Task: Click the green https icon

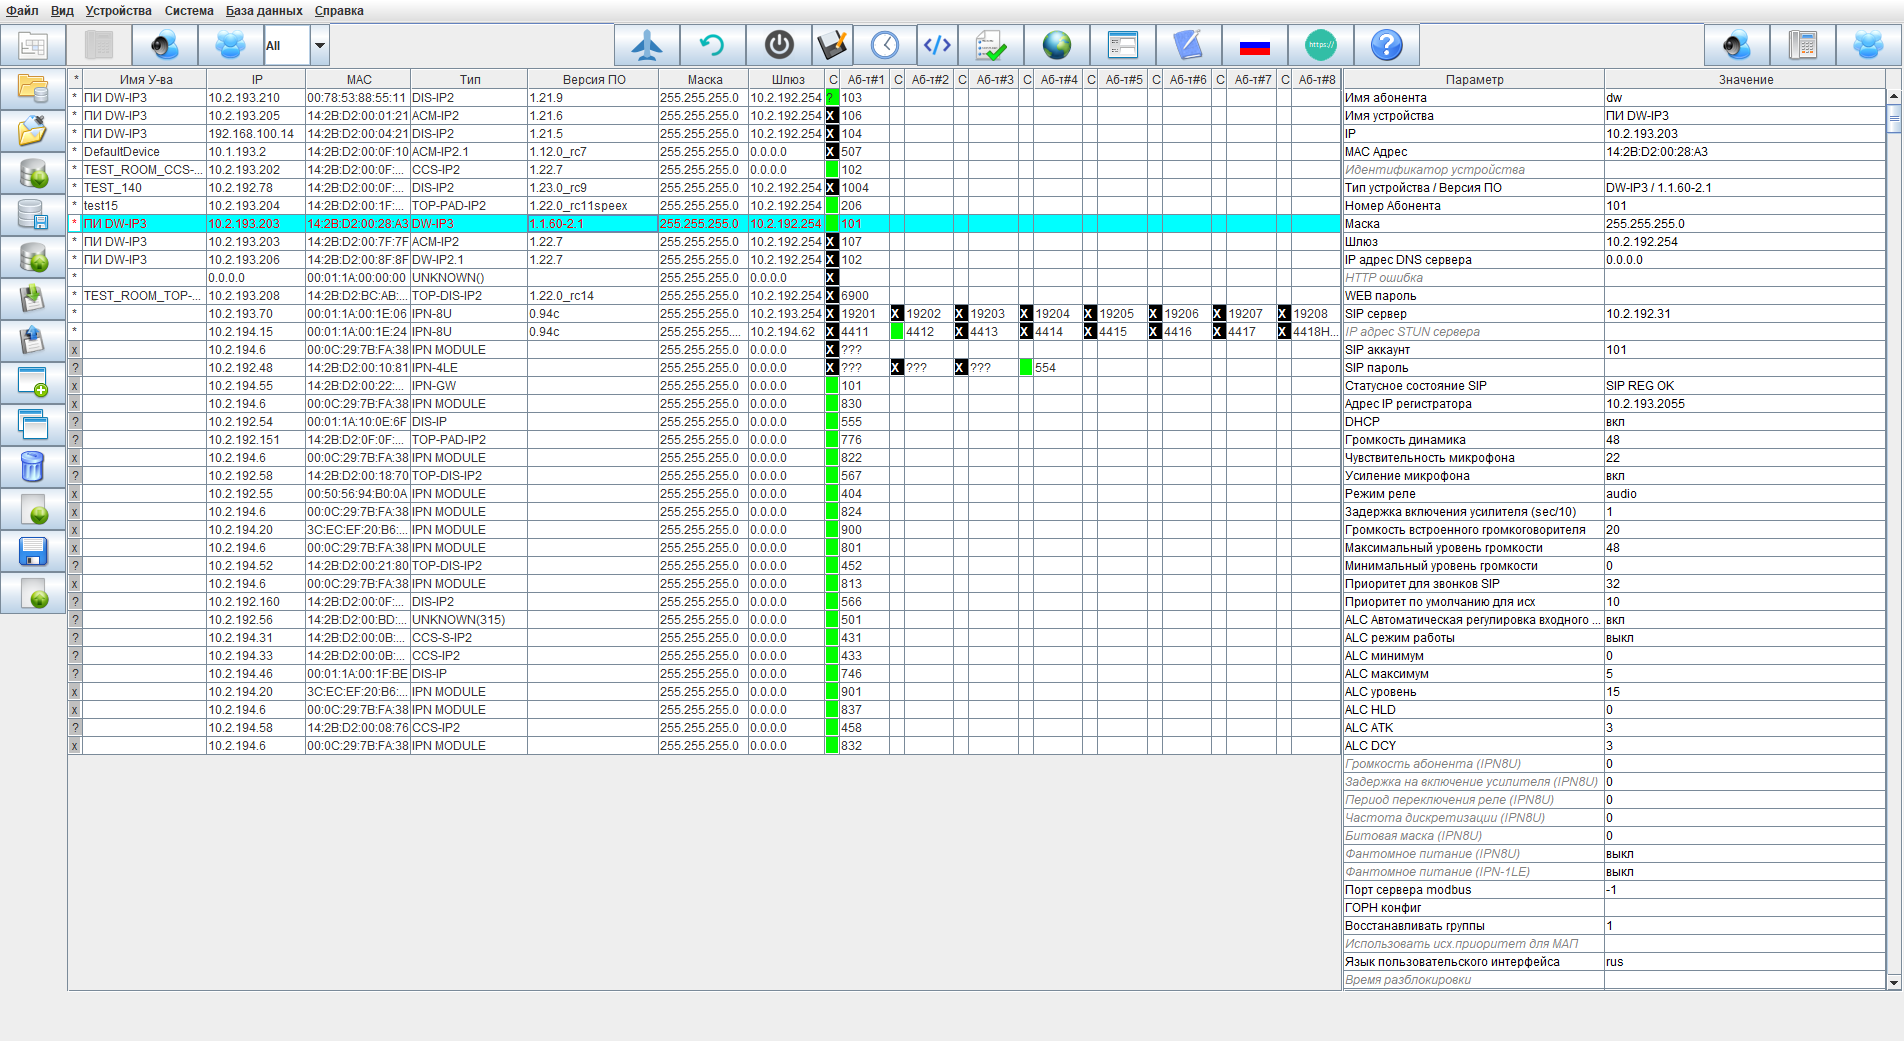Action: click(x=1320, y=45)
